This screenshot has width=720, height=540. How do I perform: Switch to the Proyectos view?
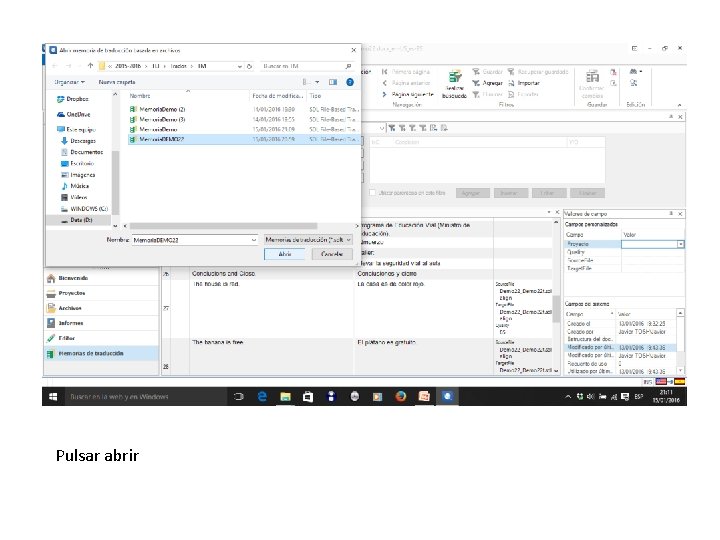tap(72, 293)
